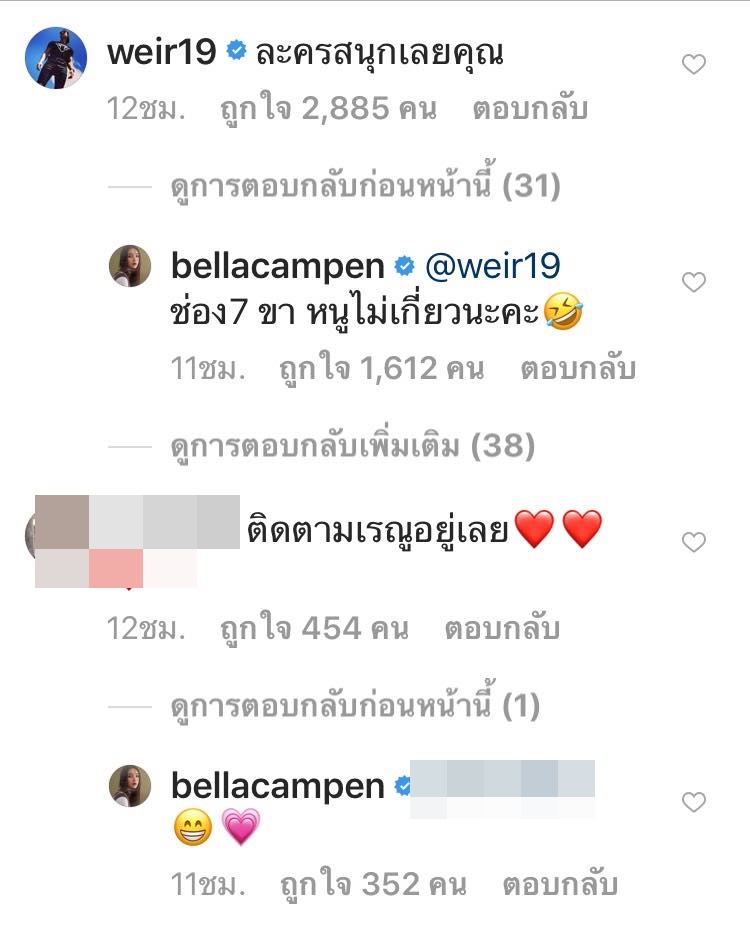Reply to weir19's comment via ตอบกลับ
This screenshot has width=750, height=931.
tap(530, 109)
